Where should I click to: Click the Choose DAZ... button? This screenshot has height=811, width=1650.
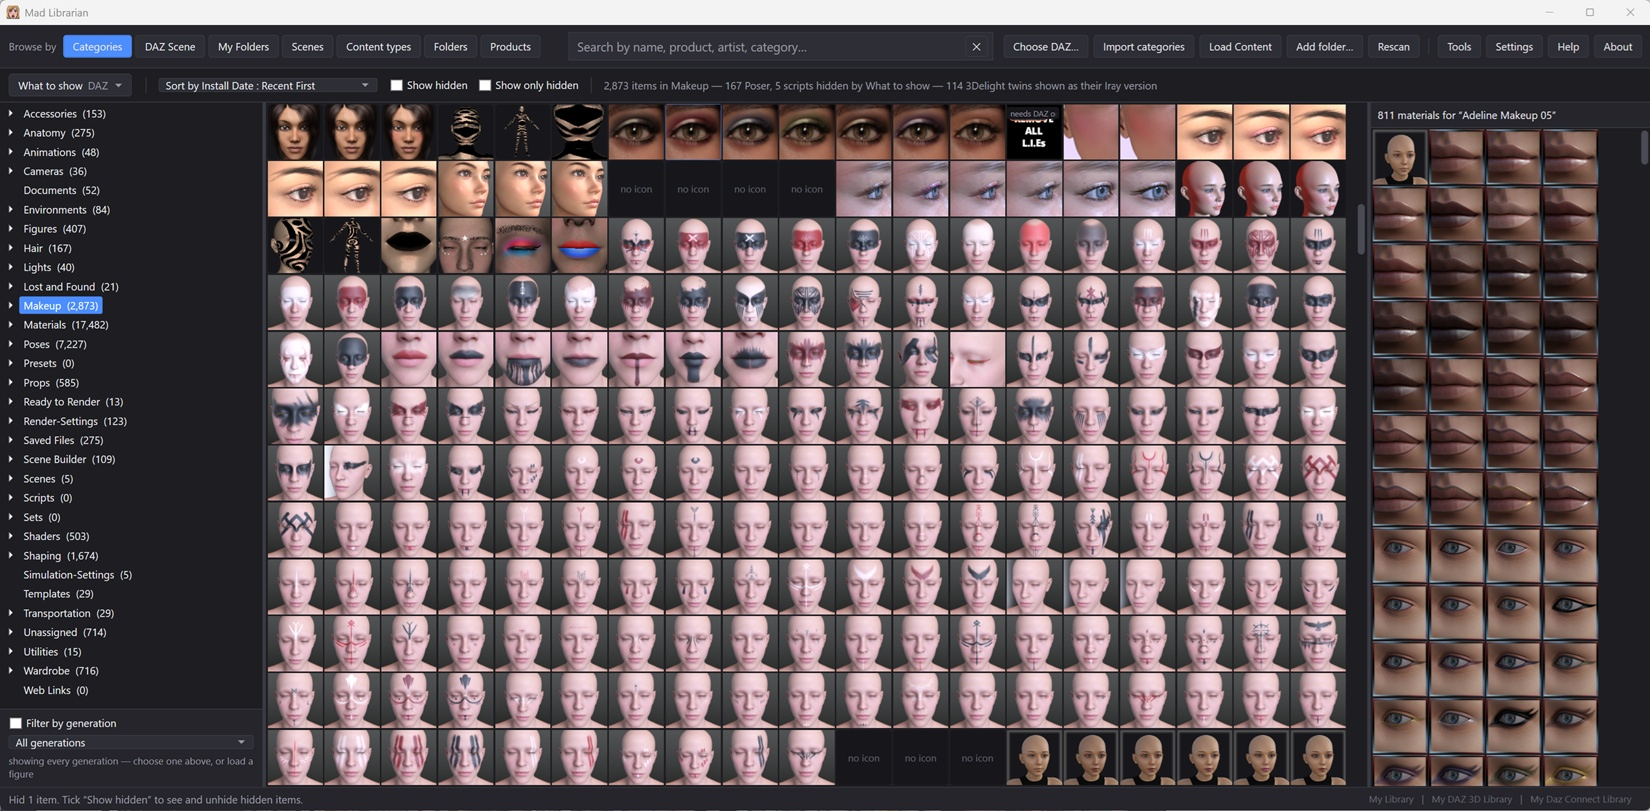point(1045,47)
